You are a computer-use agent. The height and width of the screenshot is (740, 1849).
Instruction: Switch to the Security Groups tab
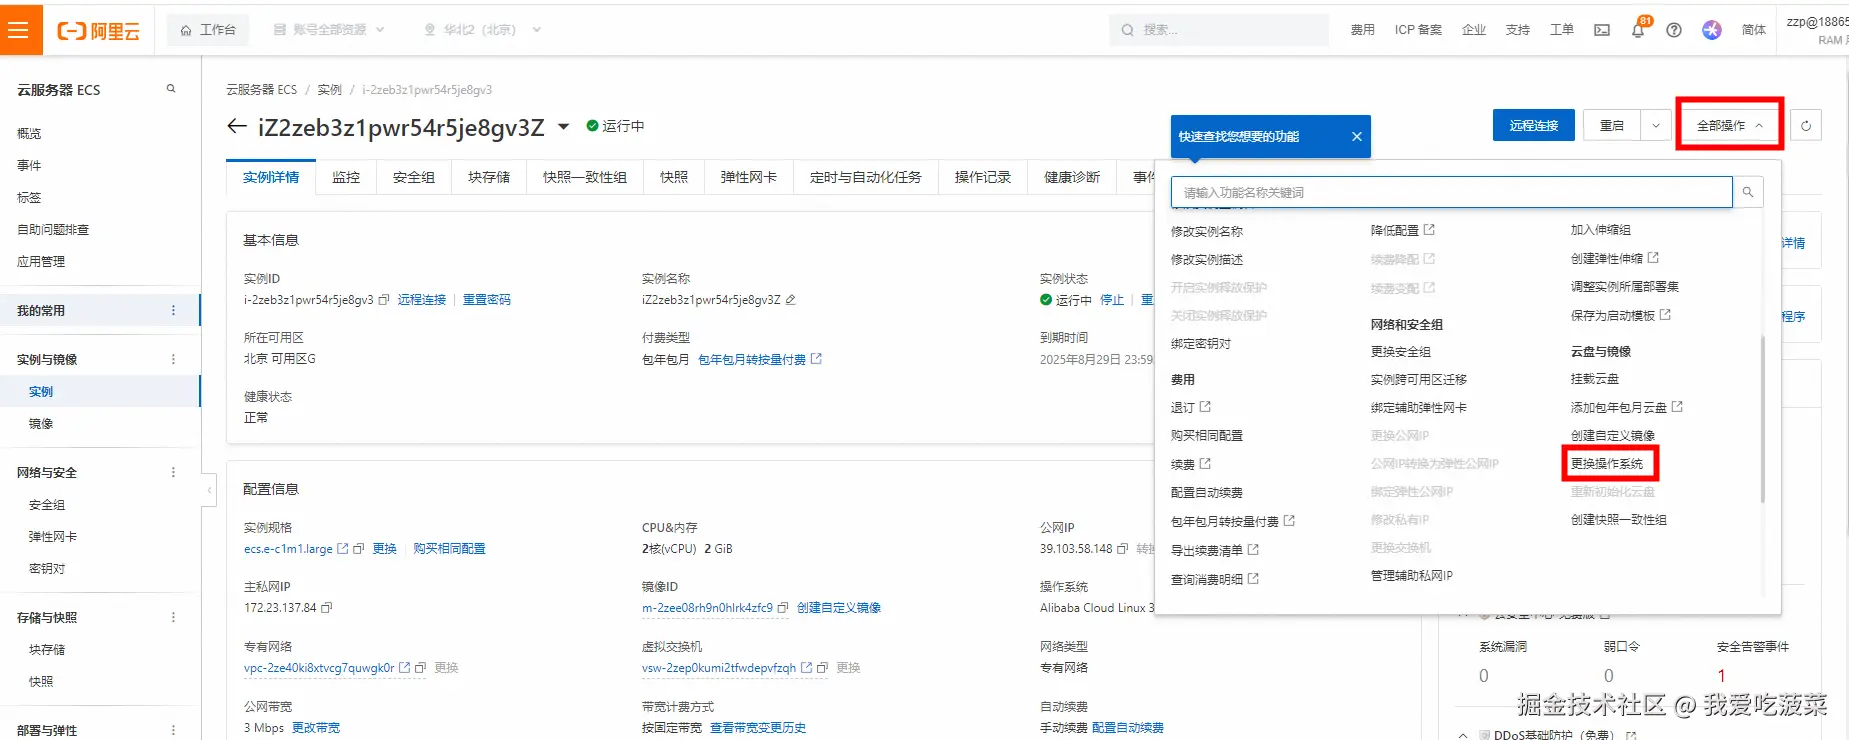pos(414,177)
